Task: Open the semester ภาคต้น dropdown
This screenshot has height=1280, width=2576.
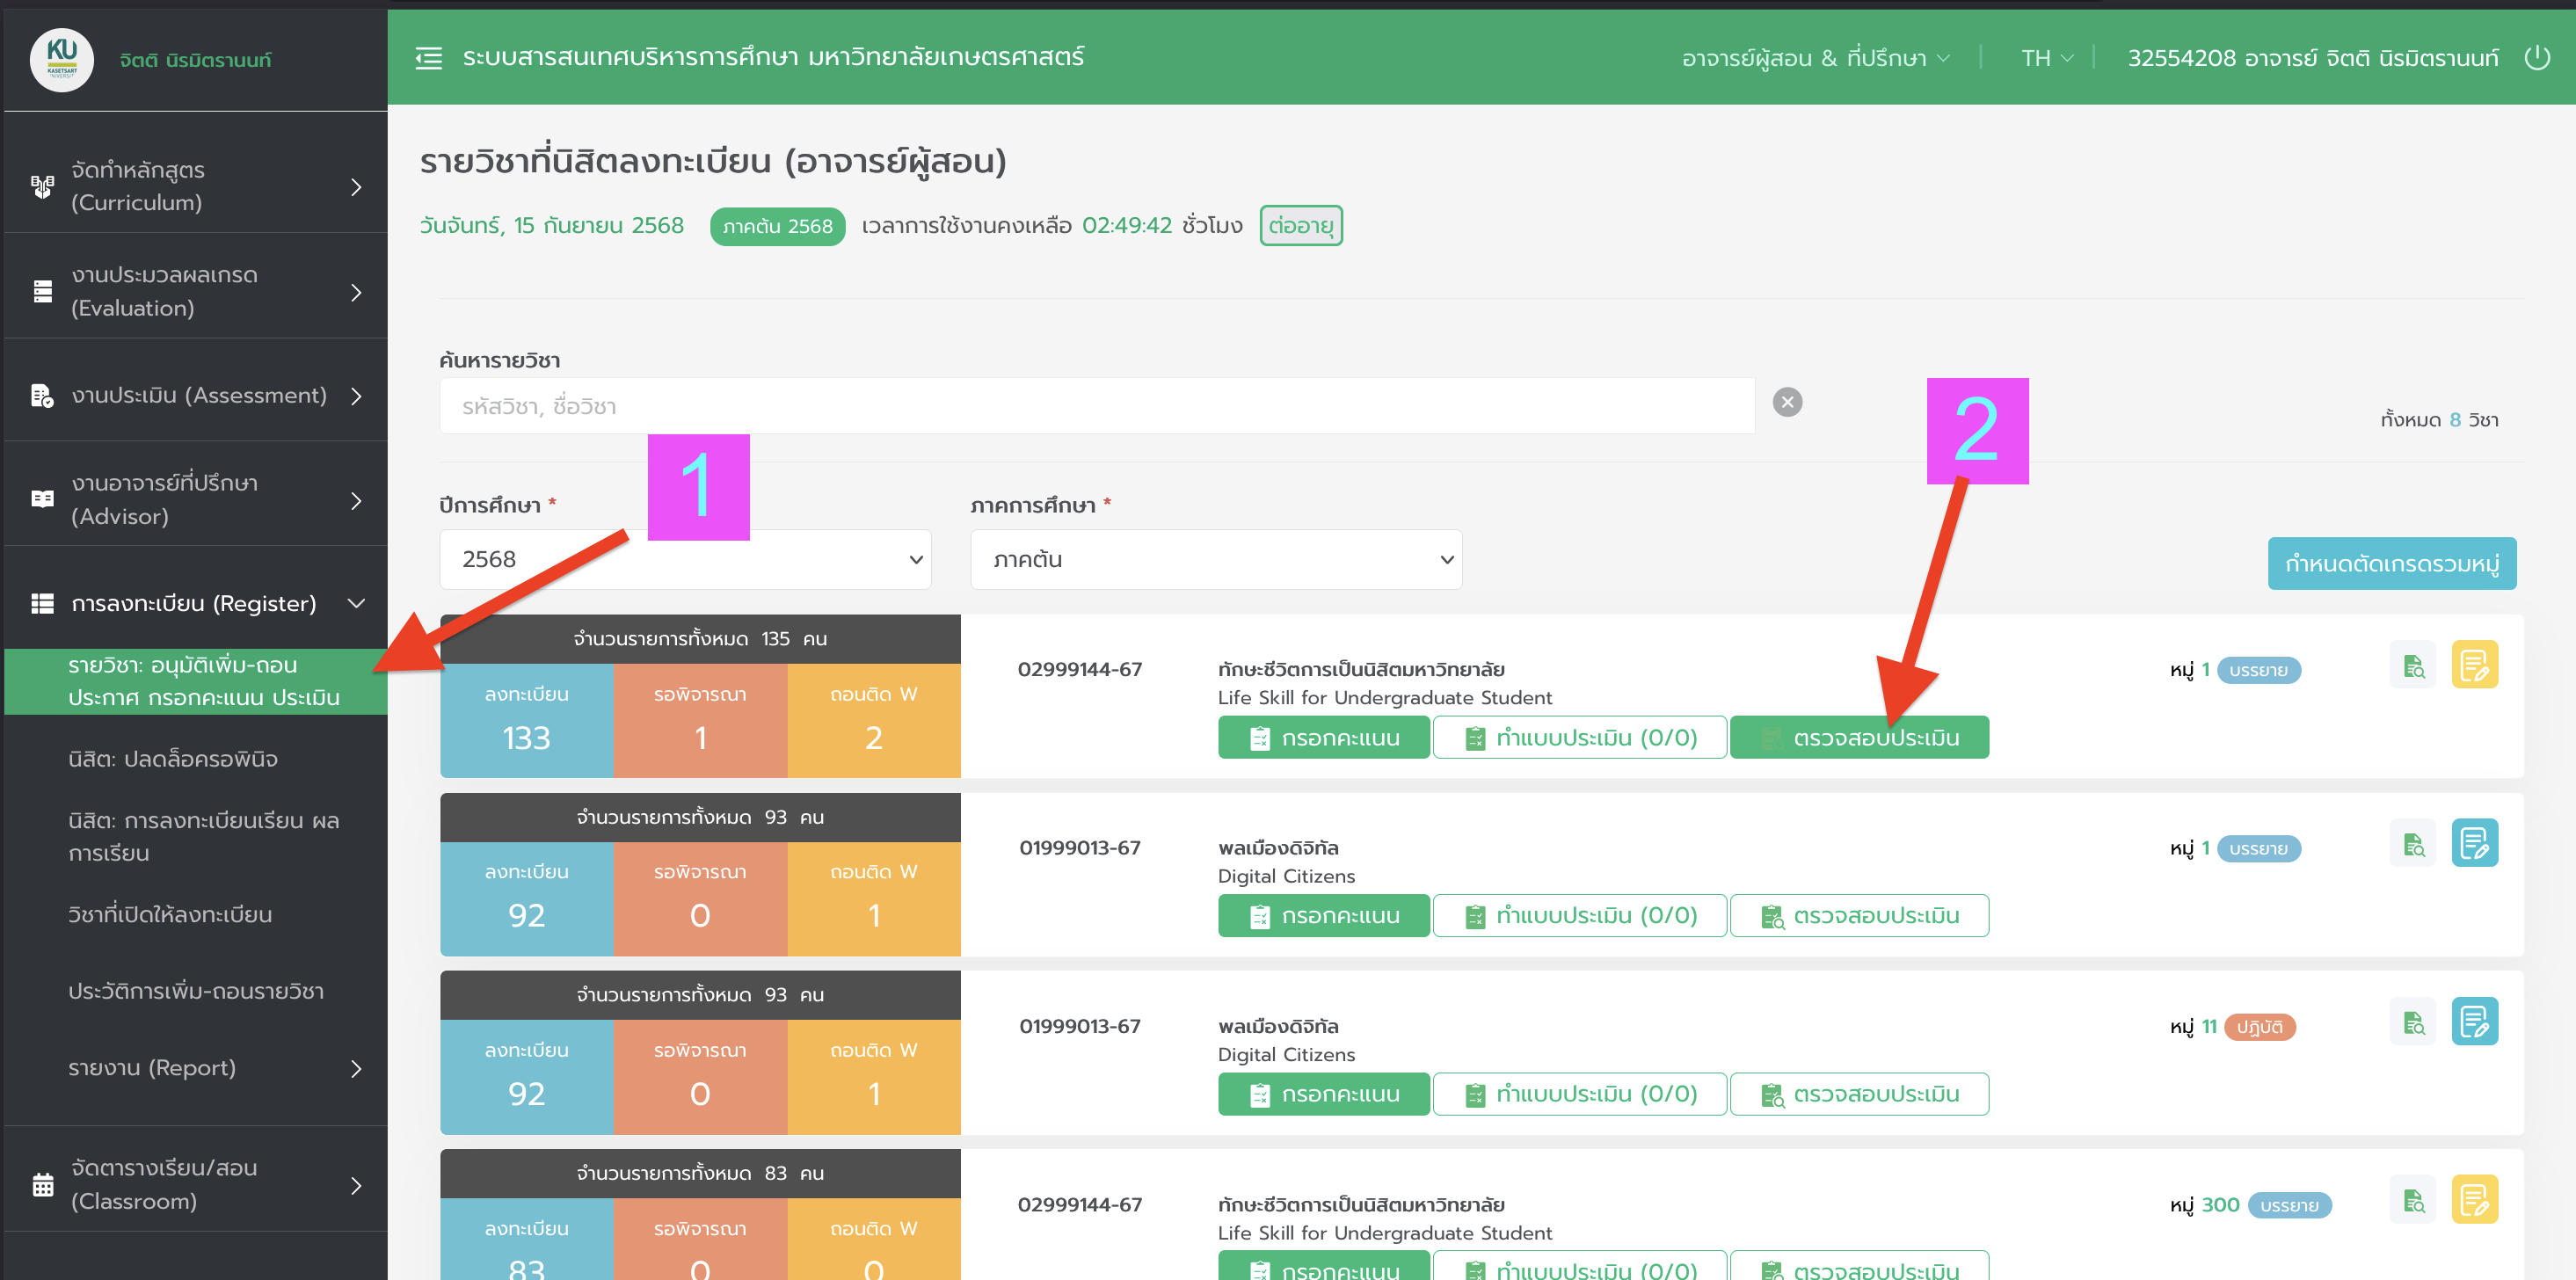Action: pos(1215,560)
